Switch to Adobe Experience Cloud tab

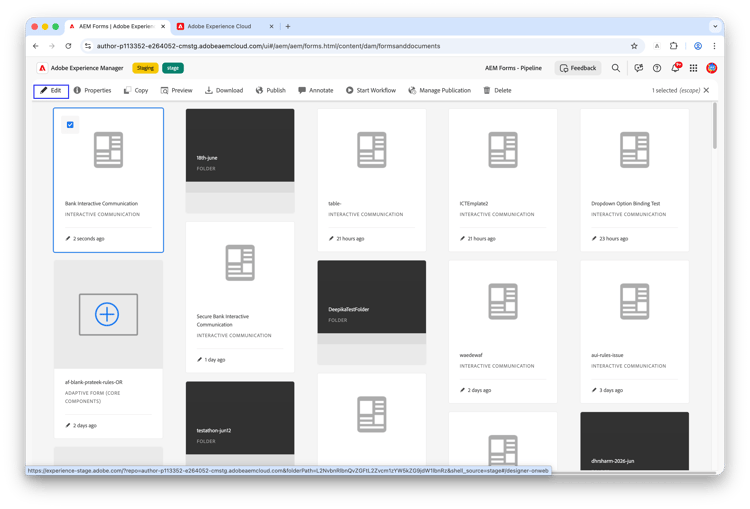click(x=219, y=26)
